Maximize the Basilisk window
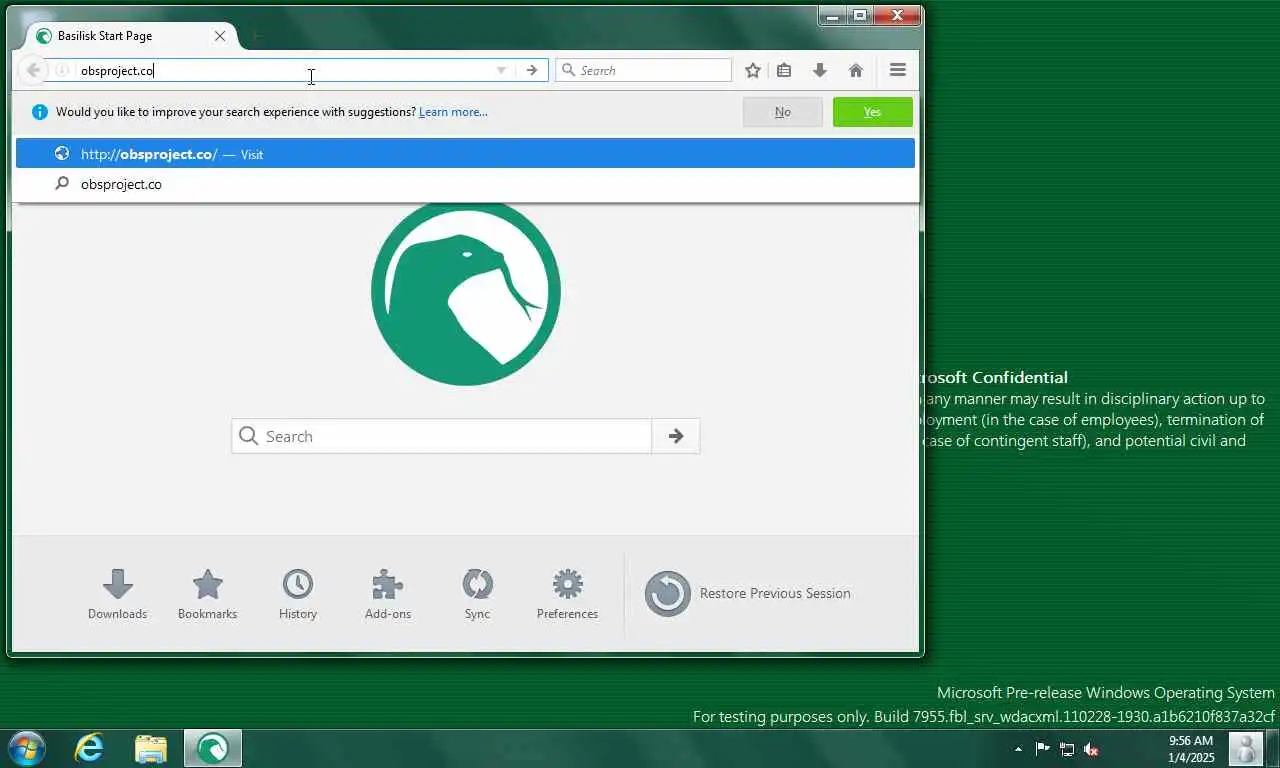 pos(860,15)
